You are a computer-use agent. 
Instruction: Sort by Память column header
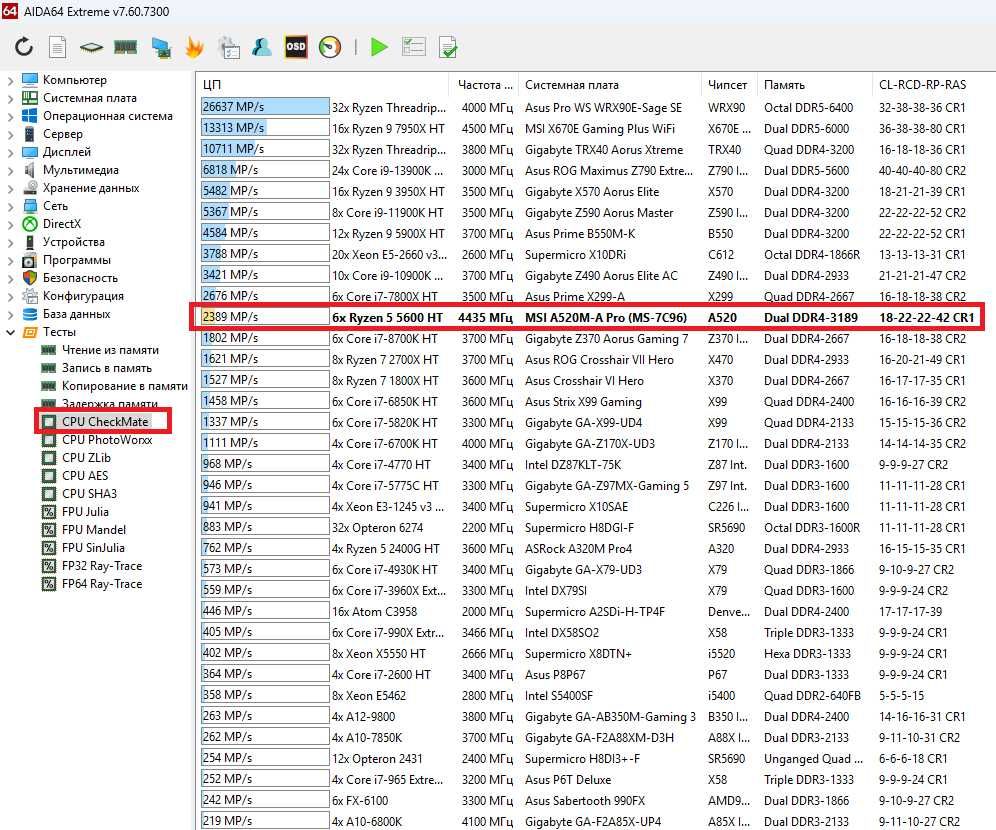(x=815, y=84)
